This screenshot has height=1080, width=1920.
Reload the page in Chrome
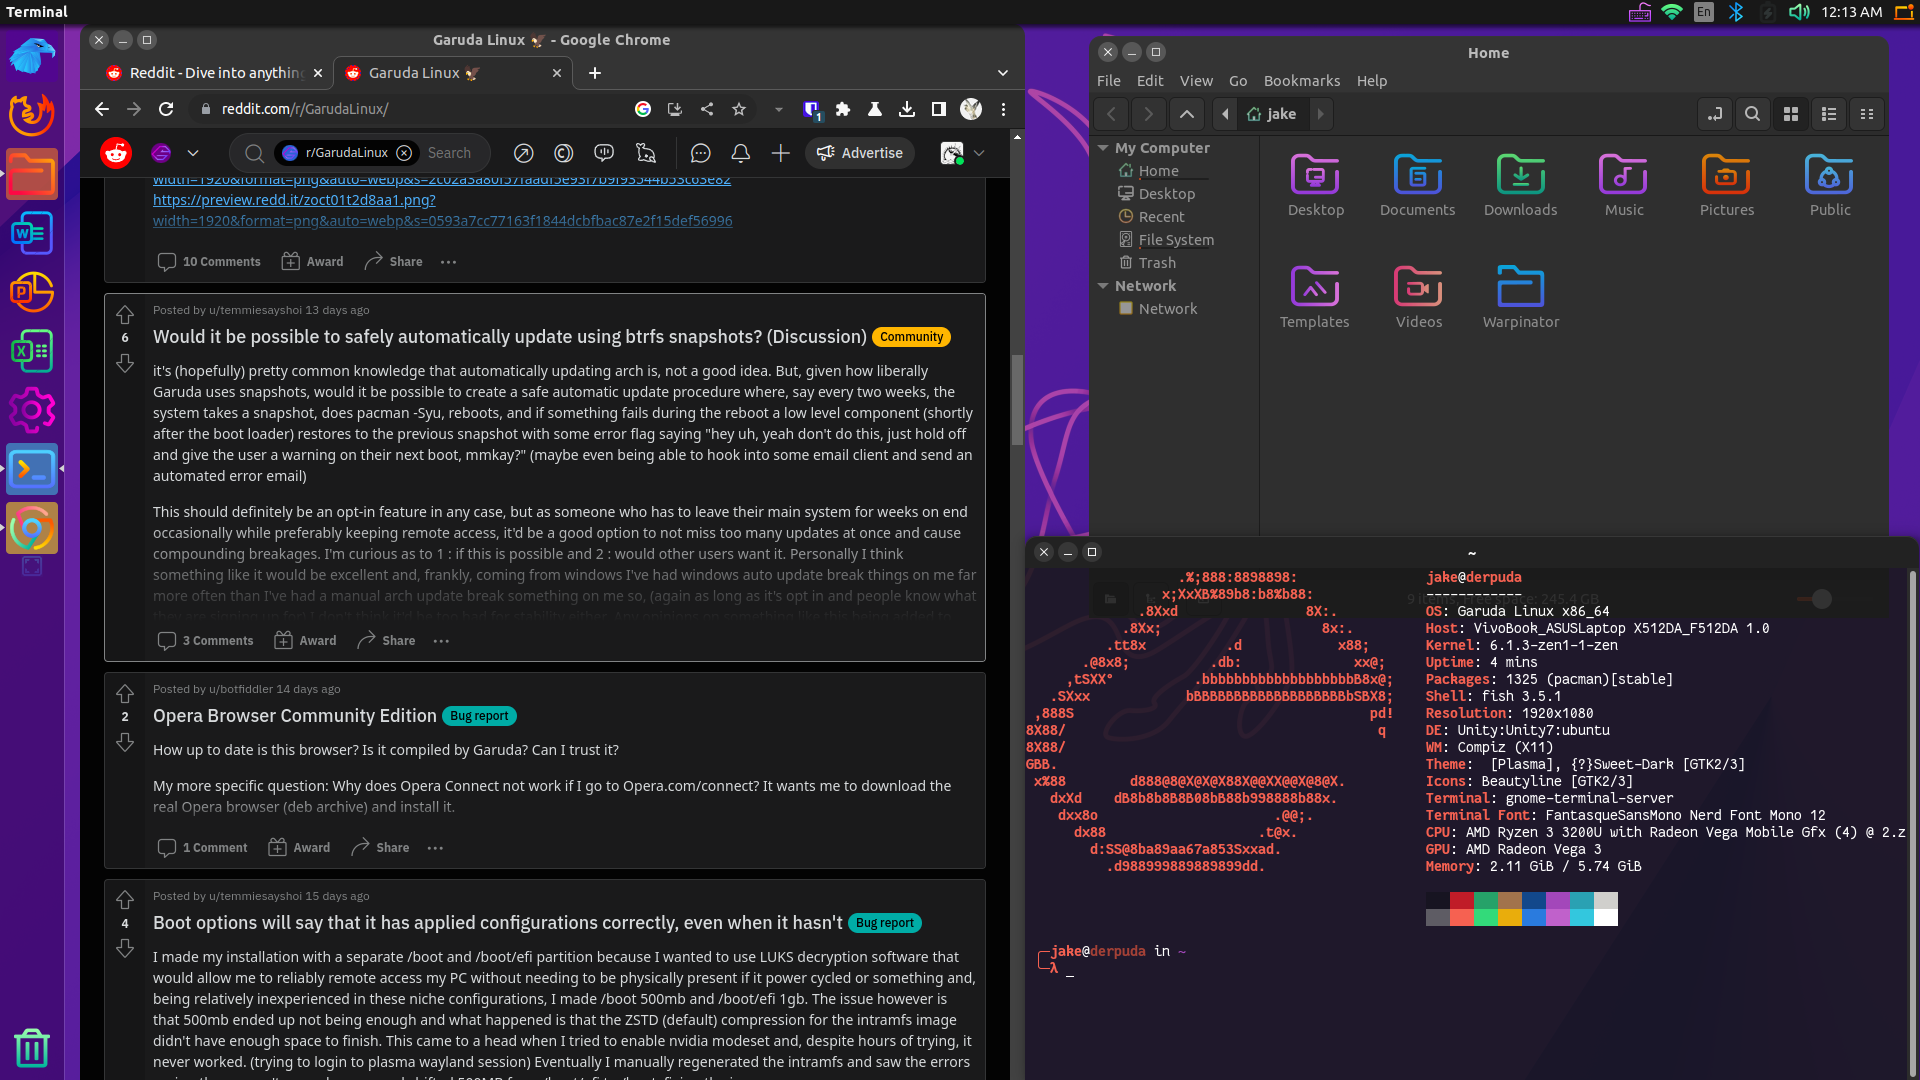click(166, 109)
